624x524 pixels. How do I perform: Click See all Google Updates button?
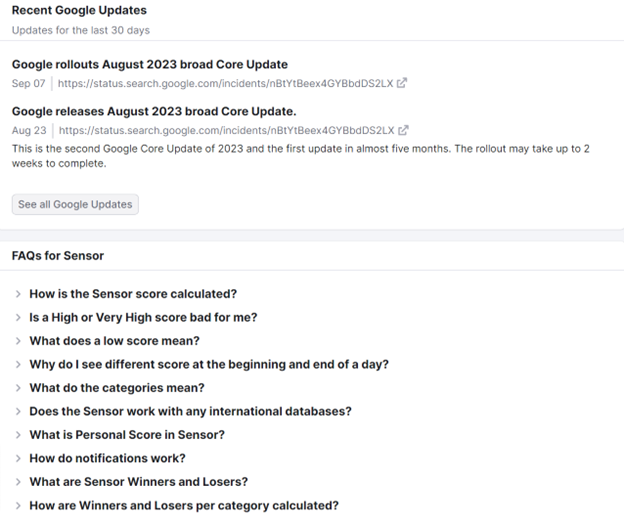[x=75, y=205]
